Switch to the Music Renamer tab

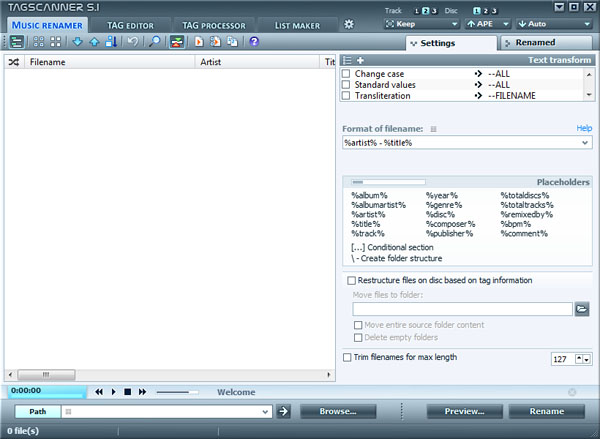pyautogui.click(x=47, y=25)
